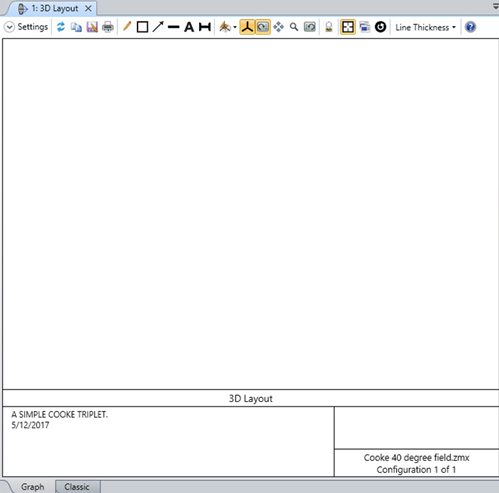
Task: Toggle the highlighted rotate view icon
Action: (263, 27)
